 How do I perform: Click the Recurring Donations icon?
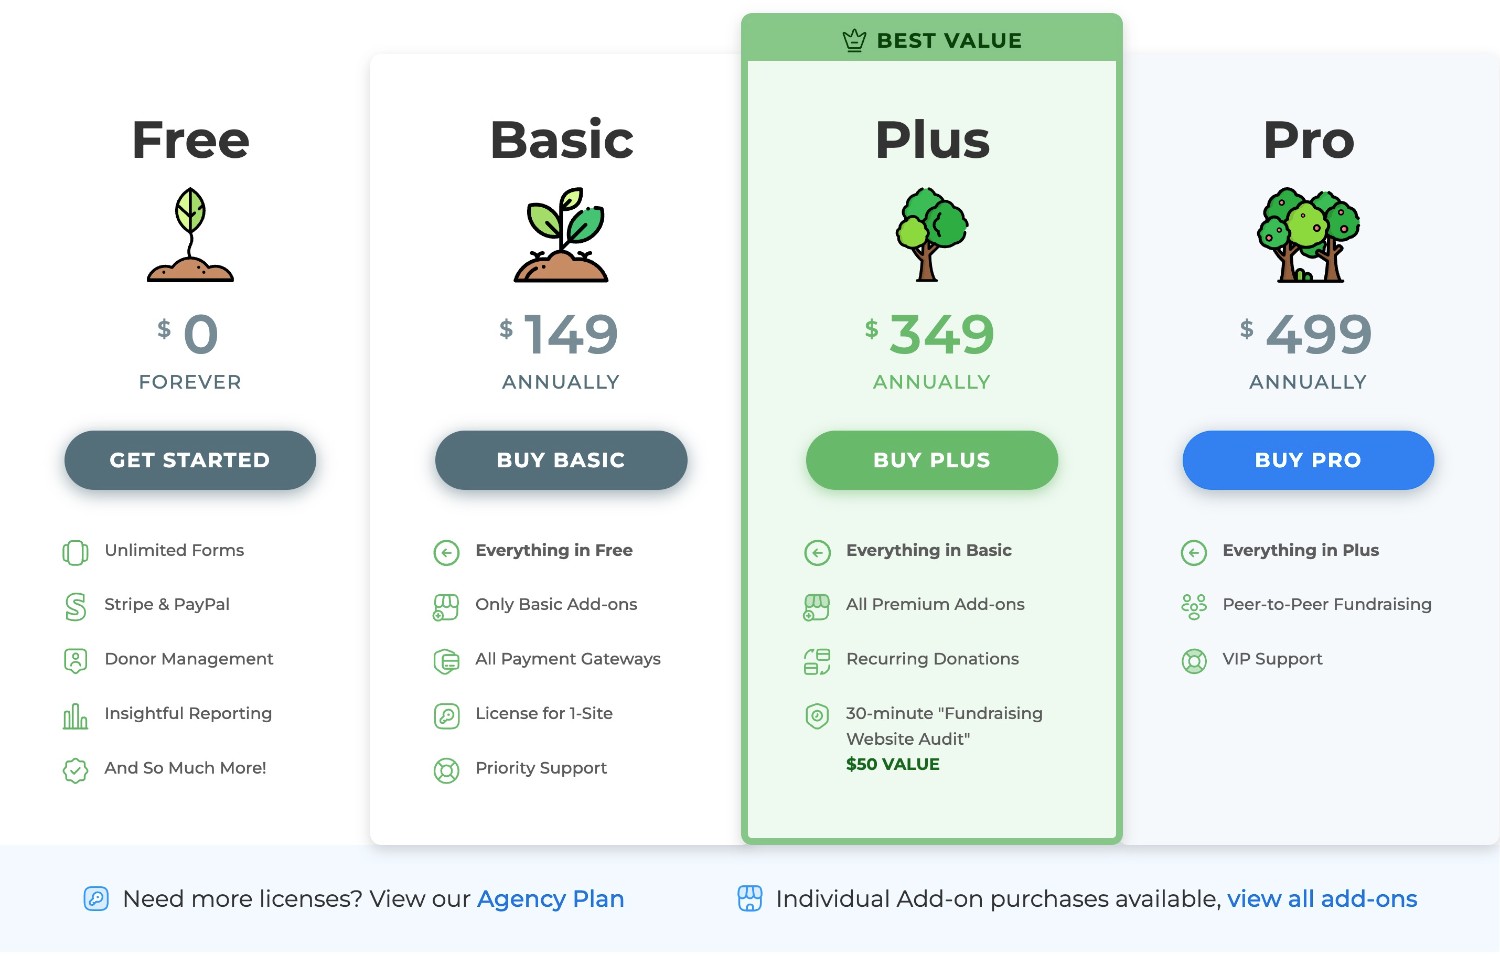tap(817, 661)
